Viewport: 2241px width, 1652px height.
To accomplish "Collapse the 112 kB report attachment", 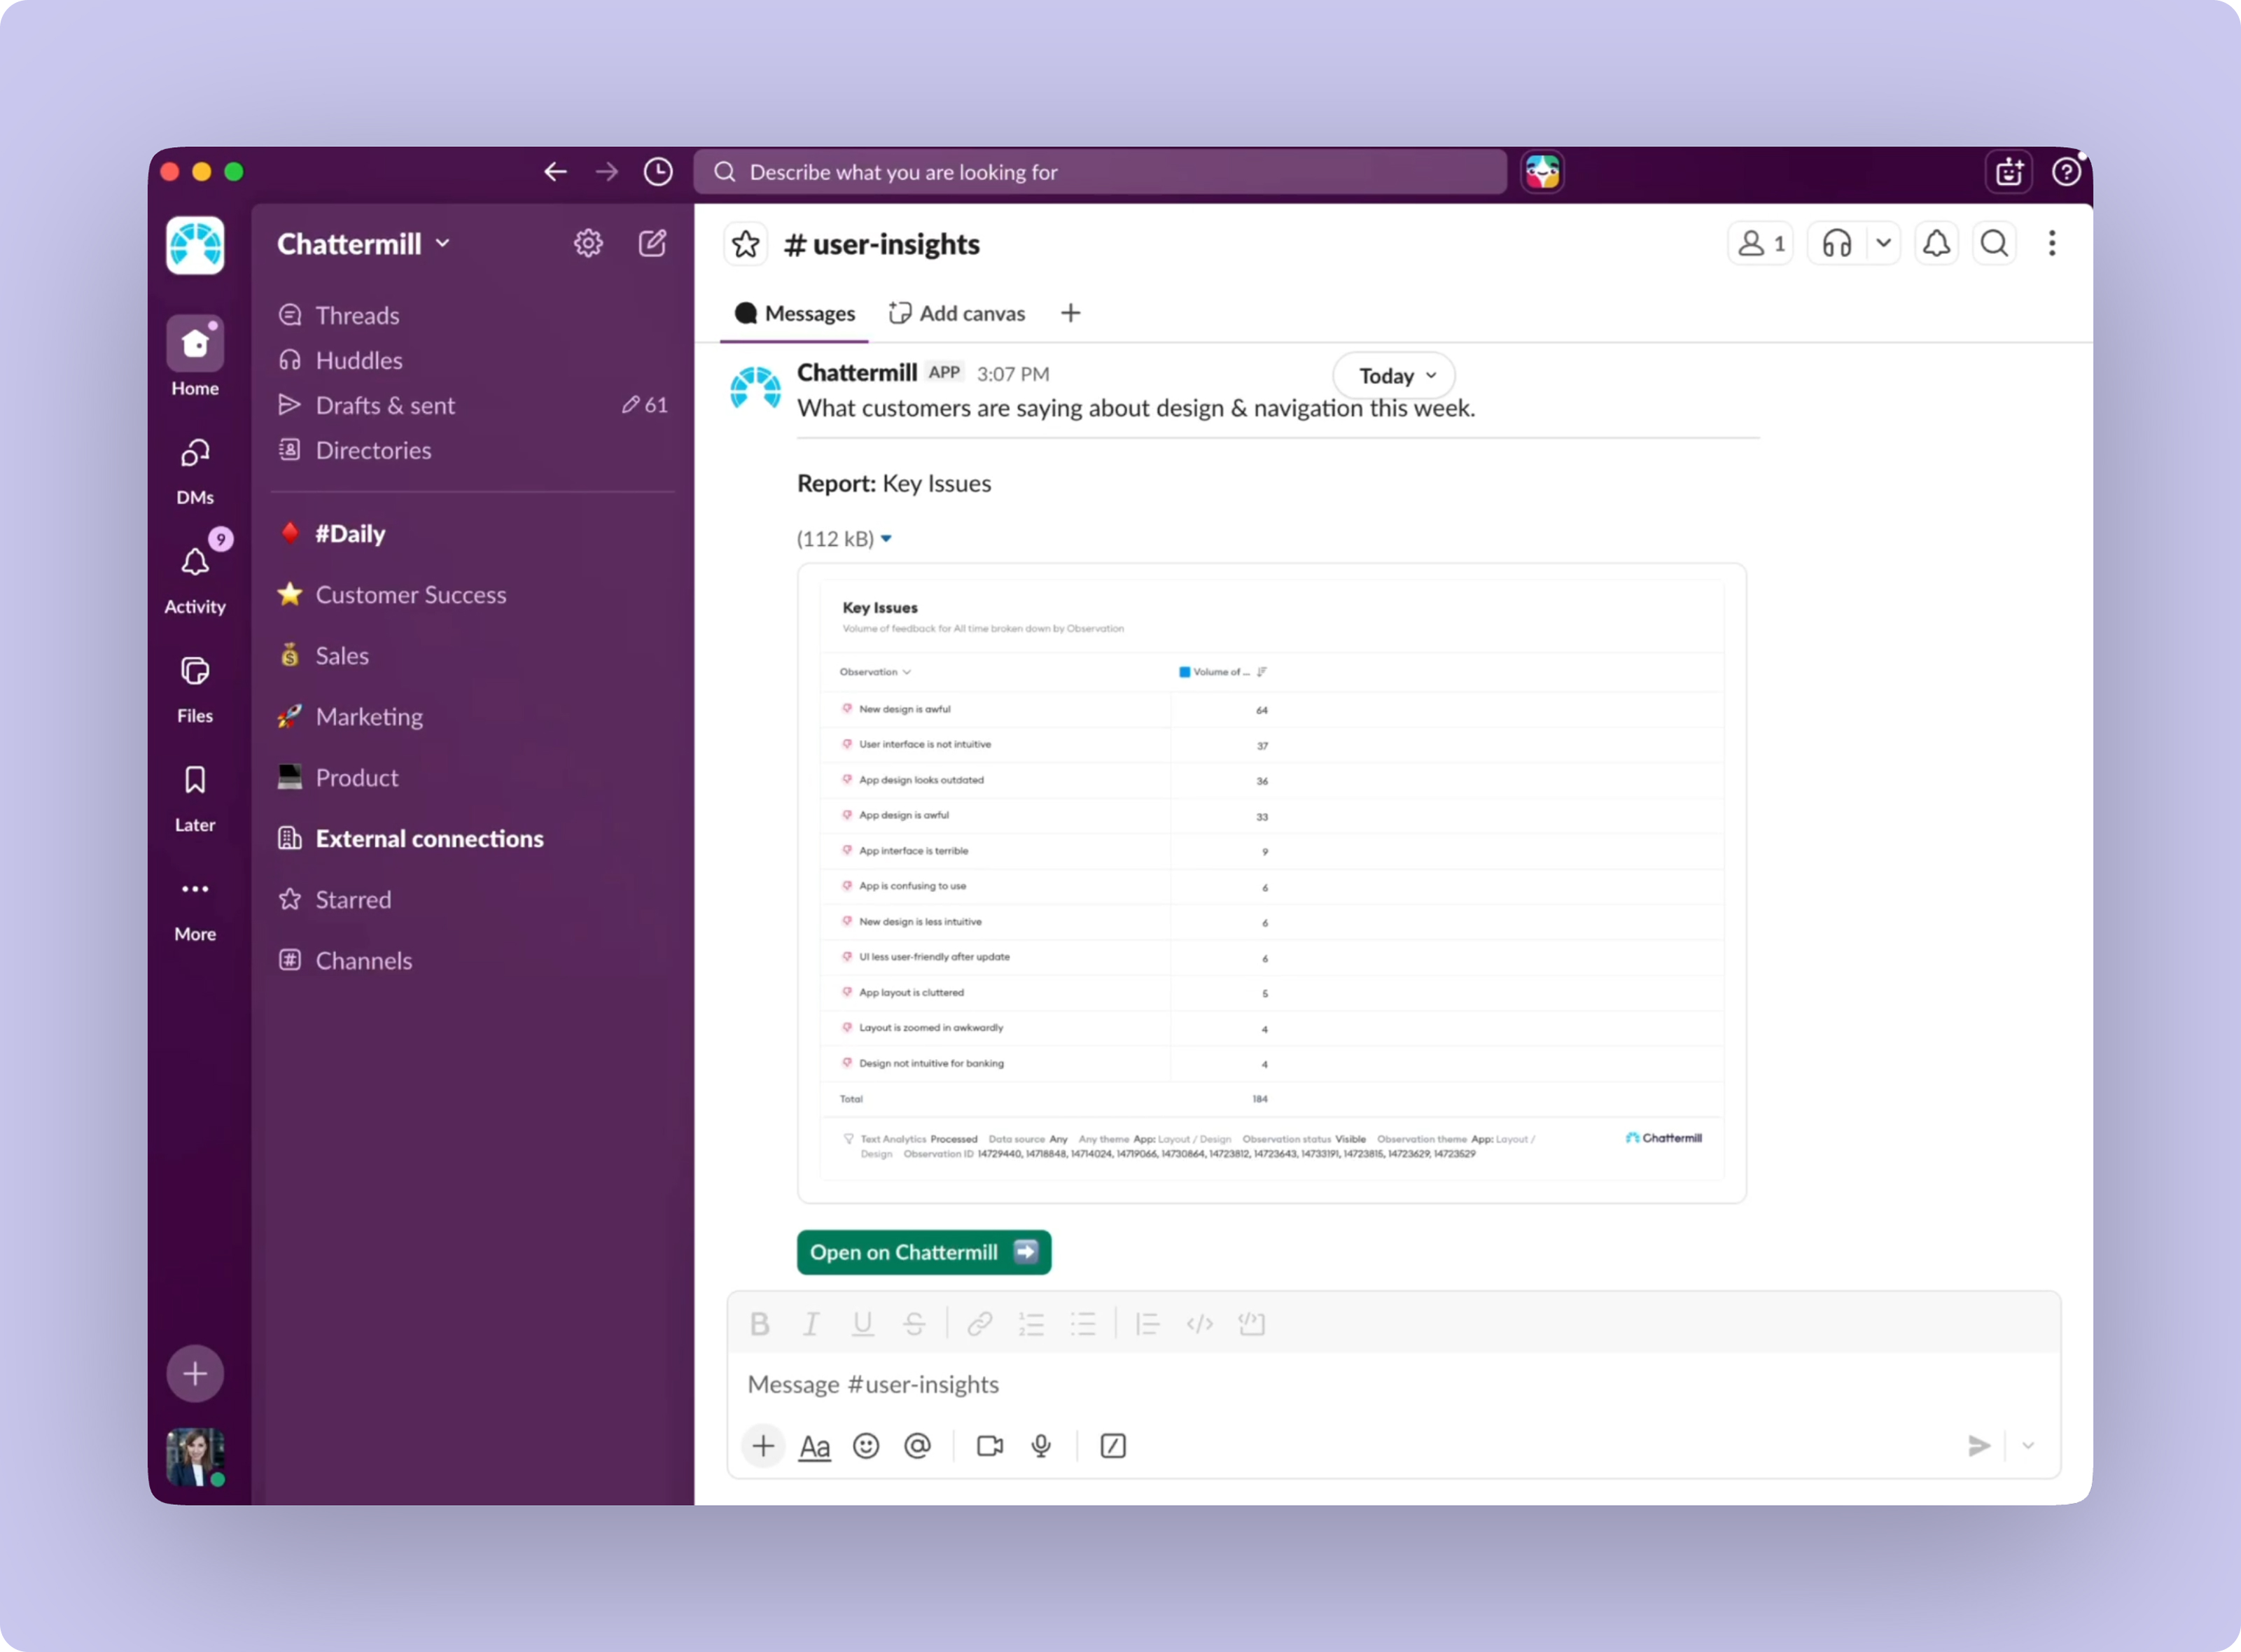I will tap(886, 539).
